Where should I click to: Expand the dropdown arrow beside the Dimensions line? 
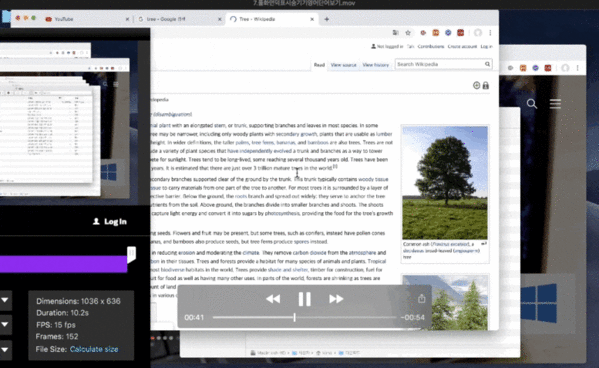click(x=5, y=300)
